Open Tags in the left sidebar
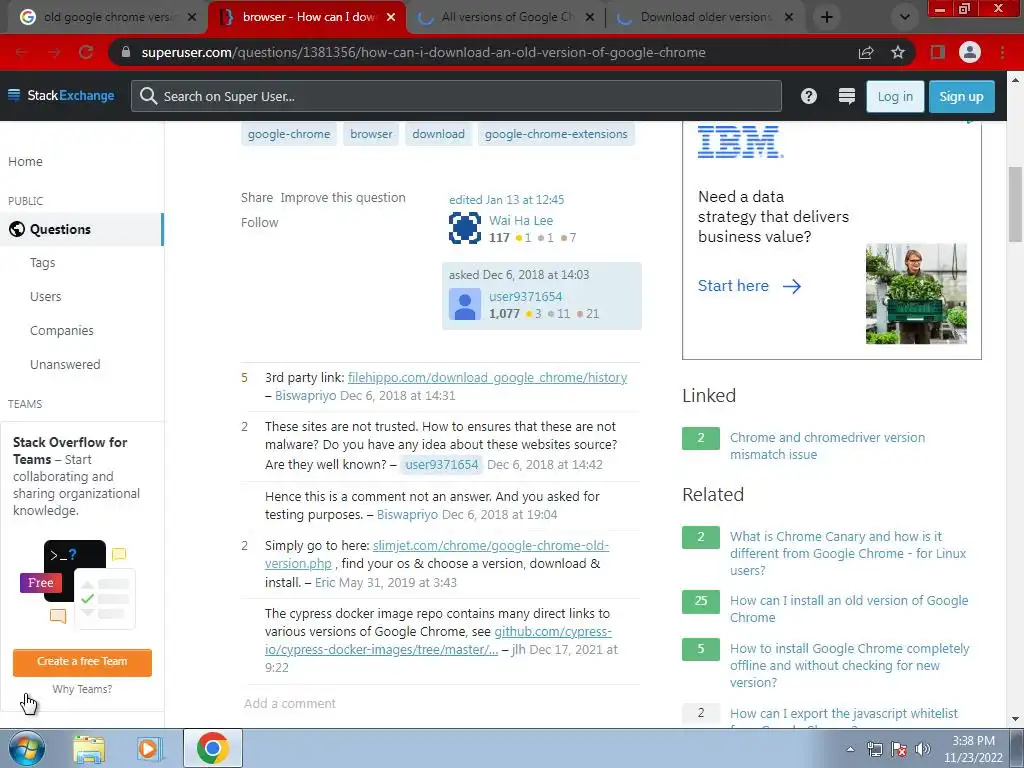Screen dimensions: 1024x768 [x=42, y=263]
